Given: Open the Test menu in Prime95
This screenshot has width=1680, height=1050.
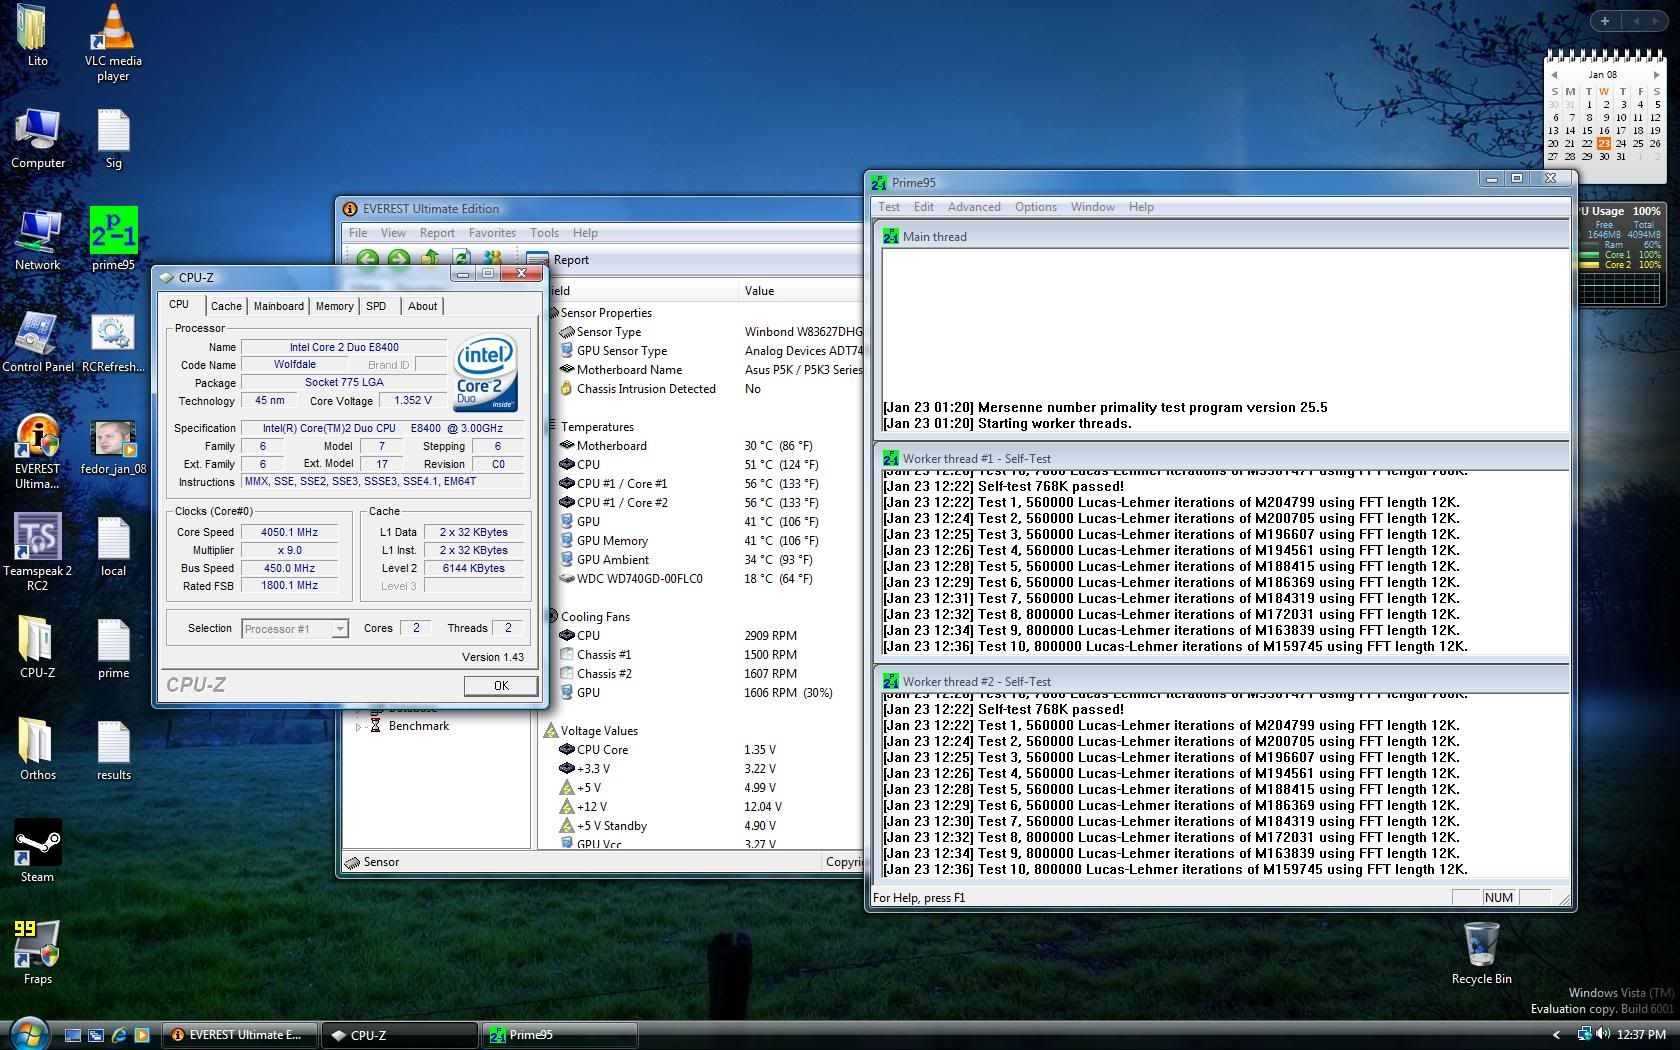Looking at the screenshot, I should tap(889, 207).
